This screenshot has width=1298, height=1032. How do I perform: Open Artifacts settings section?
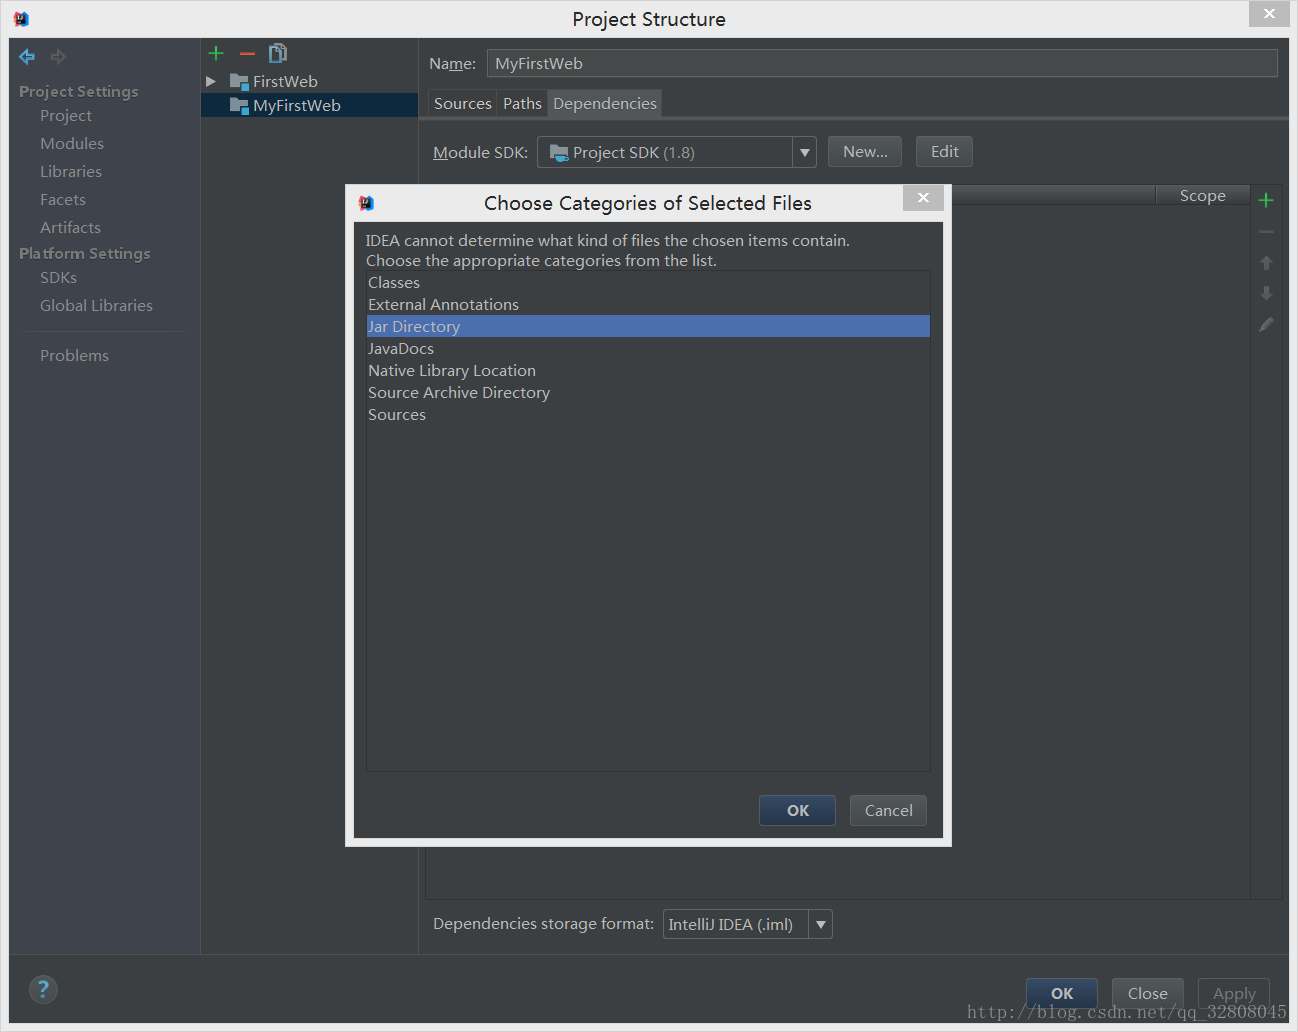(x=70, y=227)
